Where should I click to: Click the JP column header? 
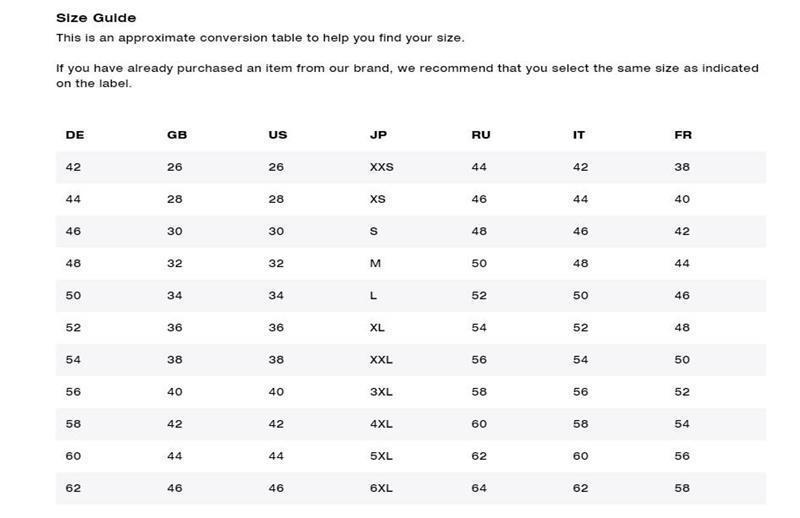pos(379,135)
